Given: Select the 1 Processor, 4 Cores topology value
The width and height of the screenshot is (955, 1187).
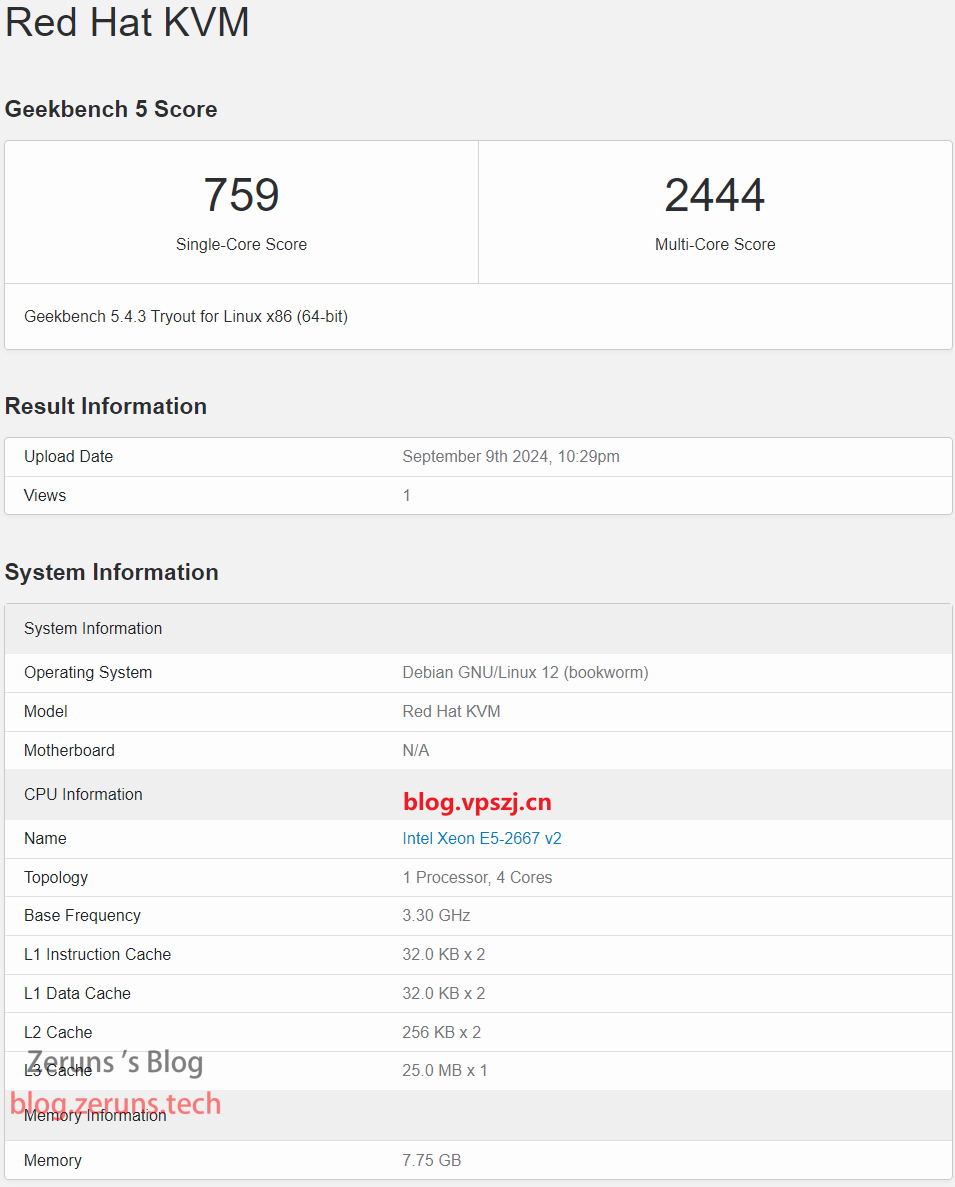Looking at the screenshot, I should [x=477, y=877].
